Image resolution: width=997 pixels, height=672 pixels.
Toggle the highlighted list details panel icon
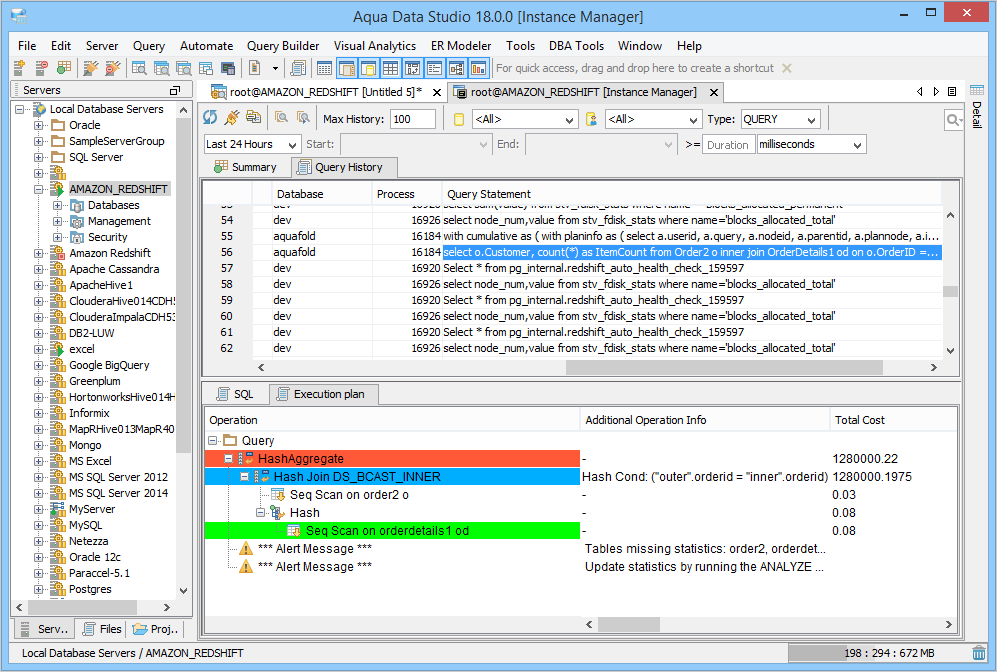coord(434,67)
